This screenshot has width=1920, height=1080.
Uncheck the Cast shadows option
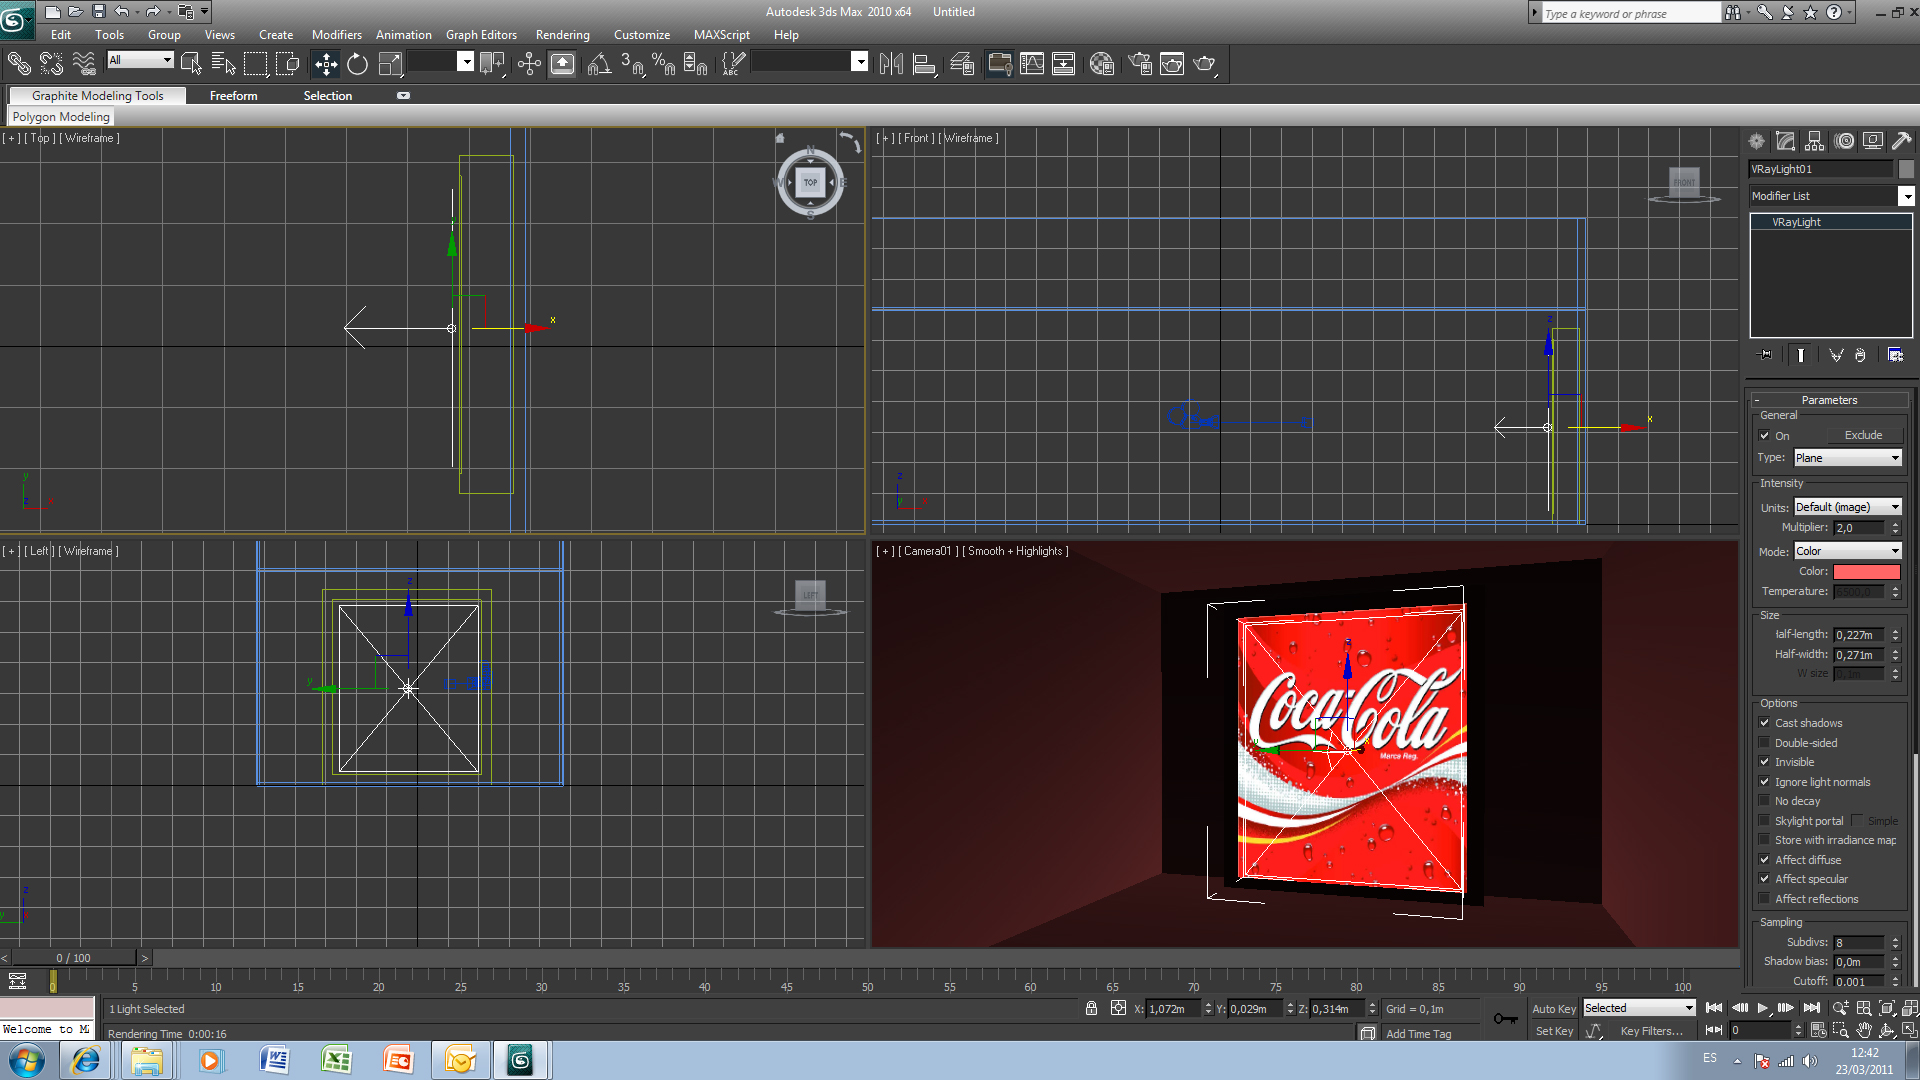[1765, 723]
